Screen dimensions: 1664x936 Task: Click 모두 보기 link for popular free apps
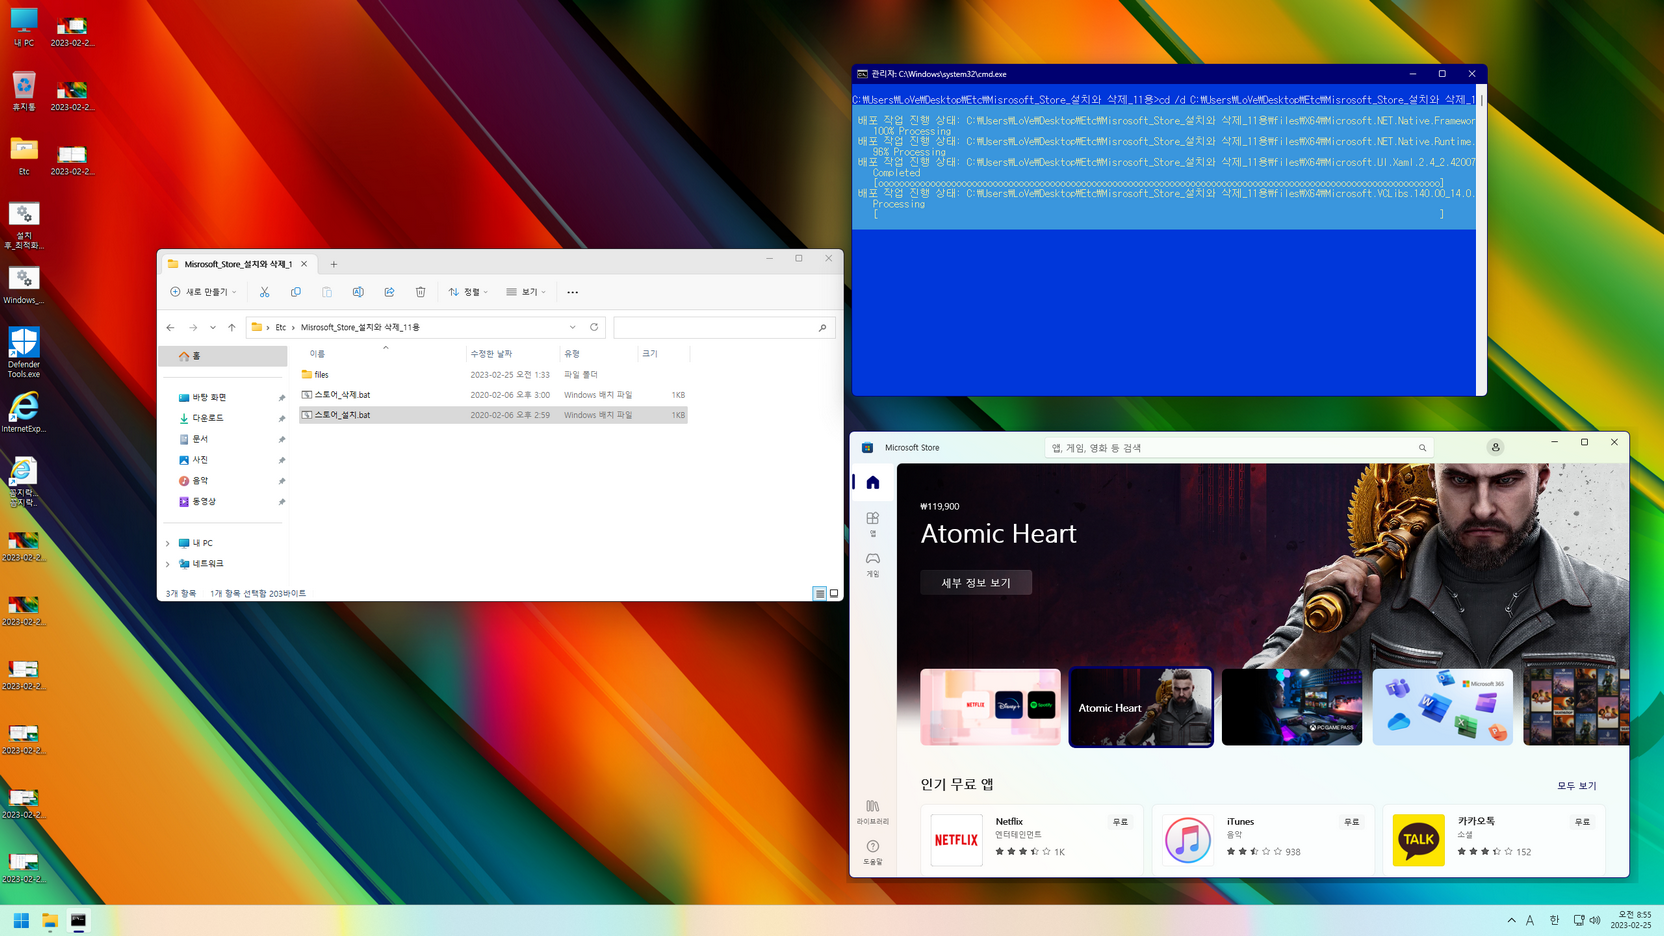click(x=1576, y=786)
